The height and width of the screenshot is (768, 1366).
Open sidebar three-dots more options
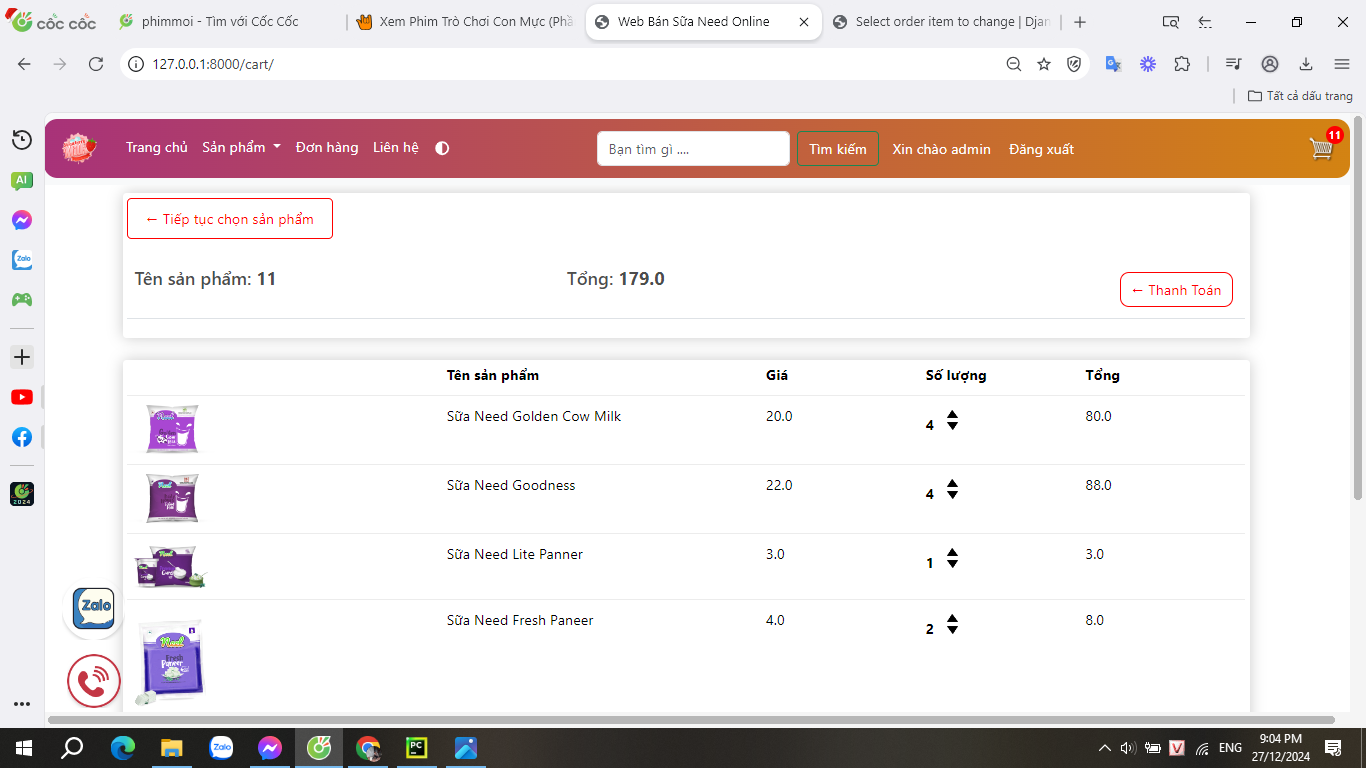pos(22,704)
